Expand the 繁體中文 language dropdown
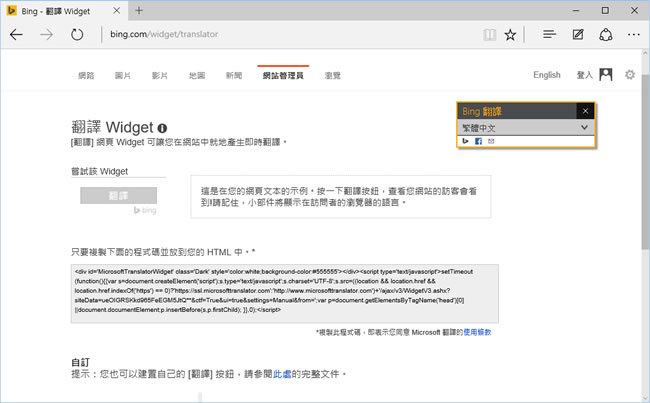Screen dimensions: 650x403 (x=585, y=127)
